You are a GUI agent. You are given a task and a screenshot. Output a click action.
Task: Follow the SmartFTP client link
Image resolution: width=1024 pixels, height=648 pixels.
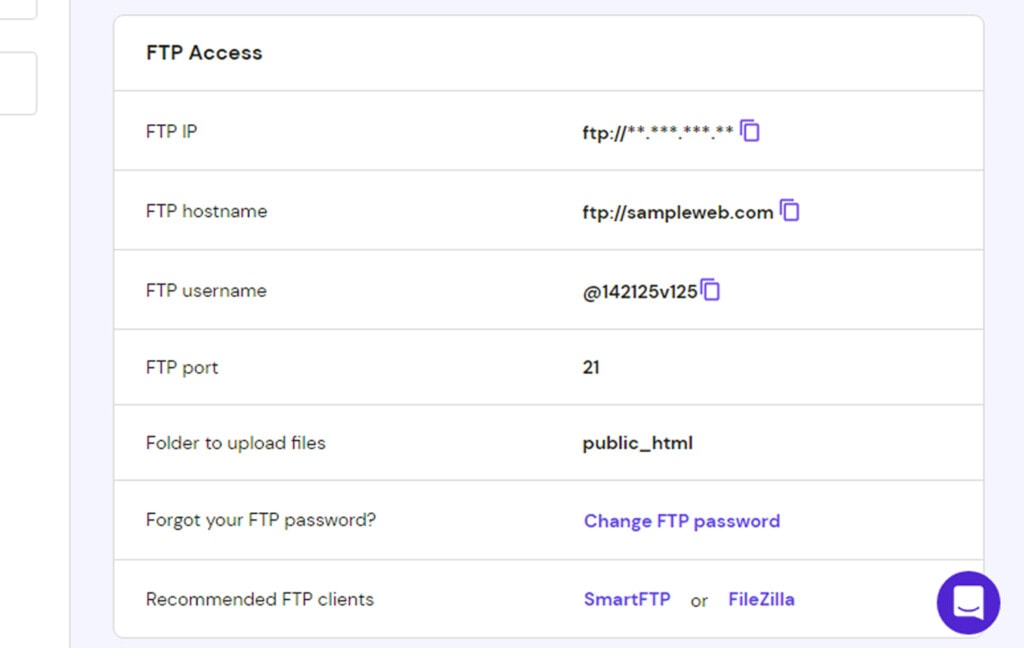[x=627, y=599]
